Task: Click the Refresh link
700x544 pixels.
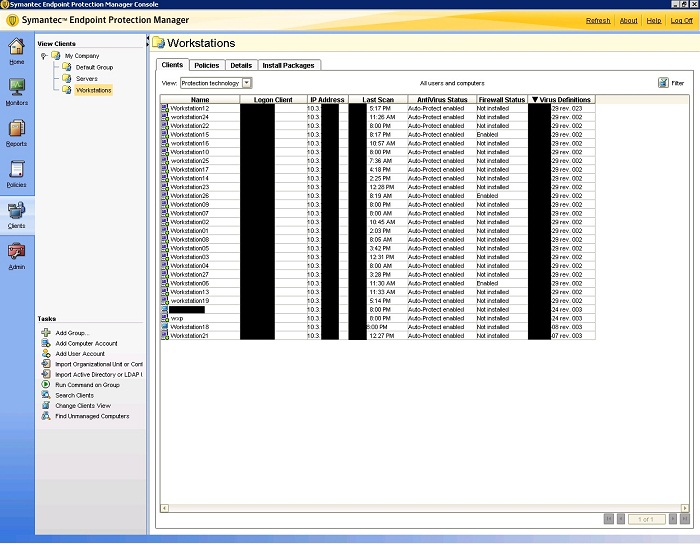Action: click(x=598, y=21)
